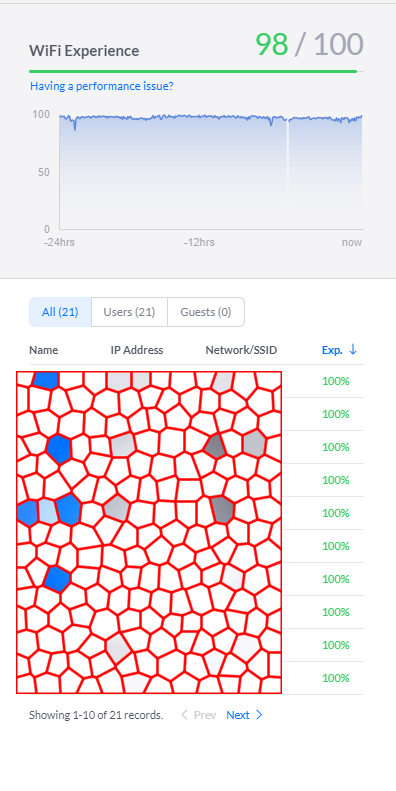Click the Exp. column header text
The height and width of the screenshot is (791, 396).
tap(332, 350)
